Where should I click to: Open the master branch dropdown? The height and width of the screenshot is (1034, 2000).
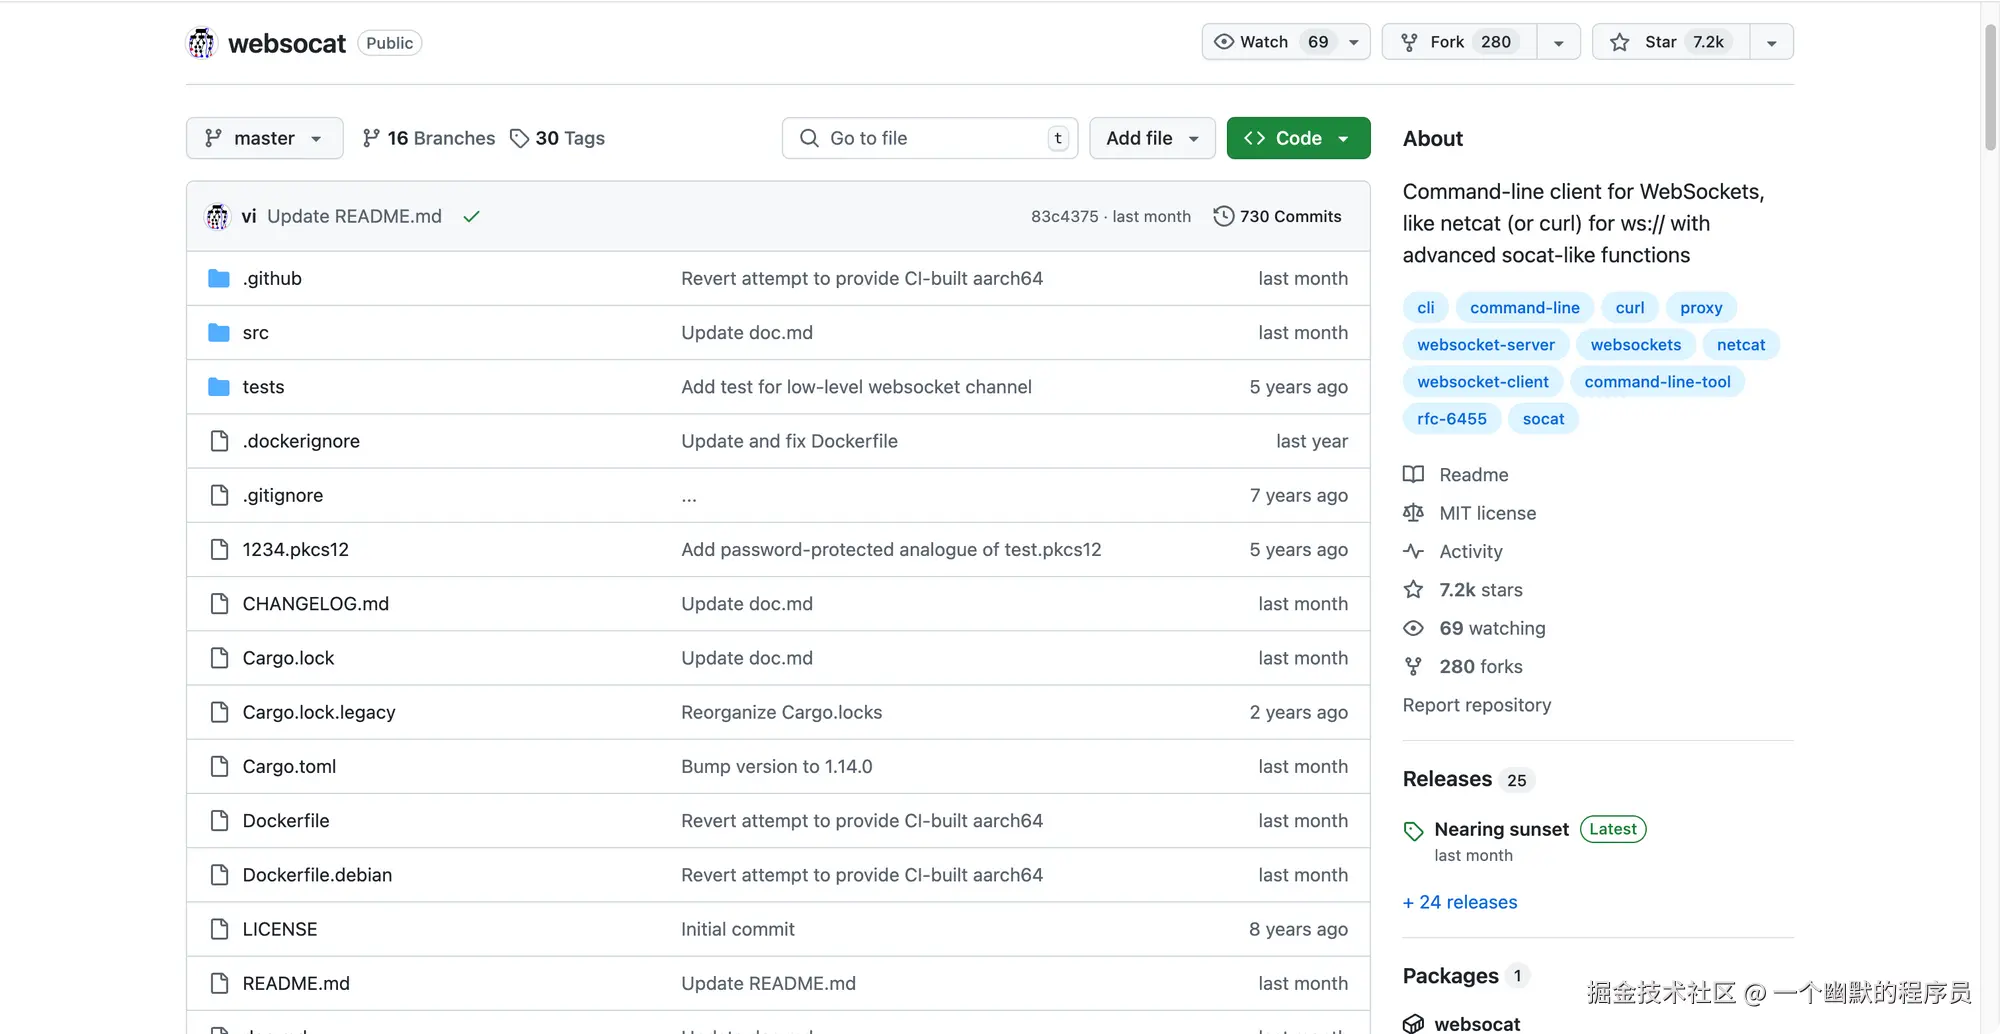click(x=264, y=138)
